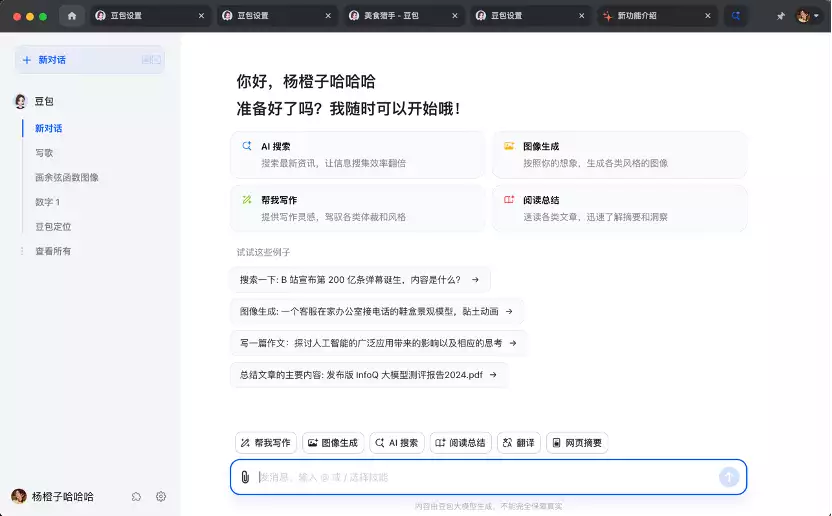Open the 豆包定位 conversation
Screen dimensions: 832x516
pyautogui.click(x=53, y=227)
